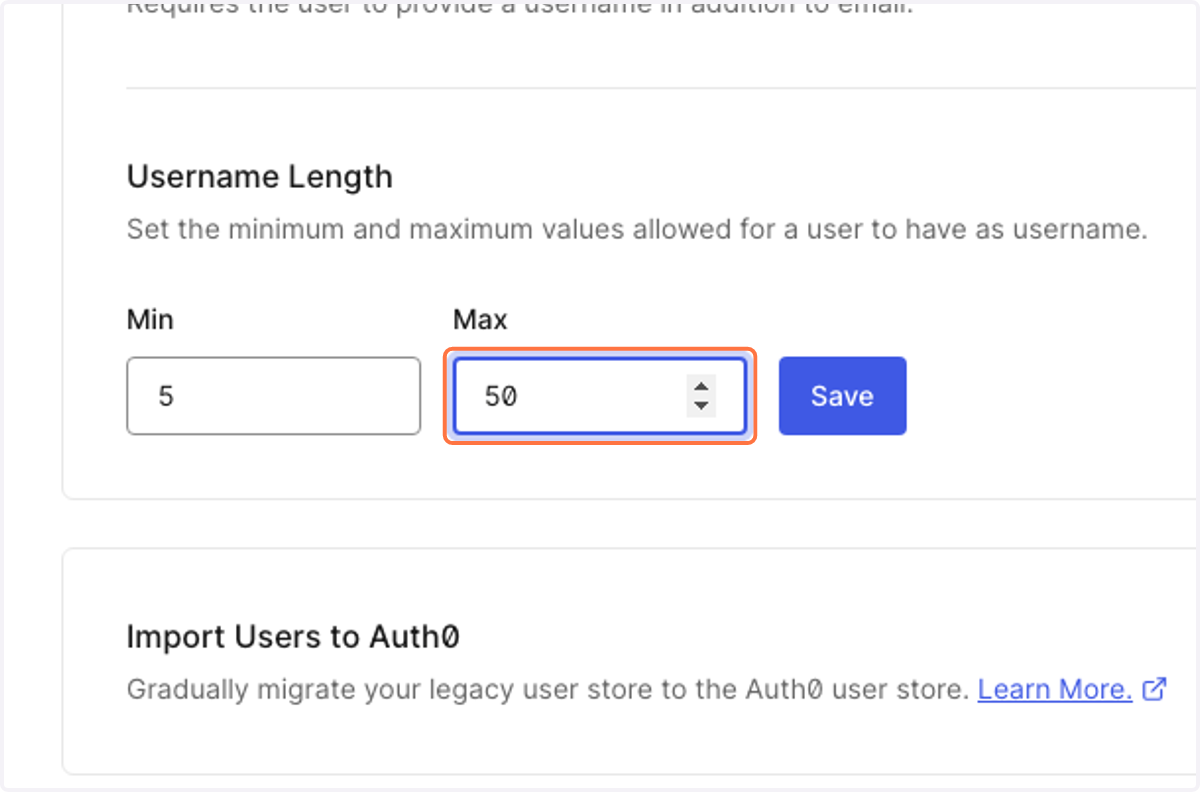Click the Max username length field

[599, 396]
